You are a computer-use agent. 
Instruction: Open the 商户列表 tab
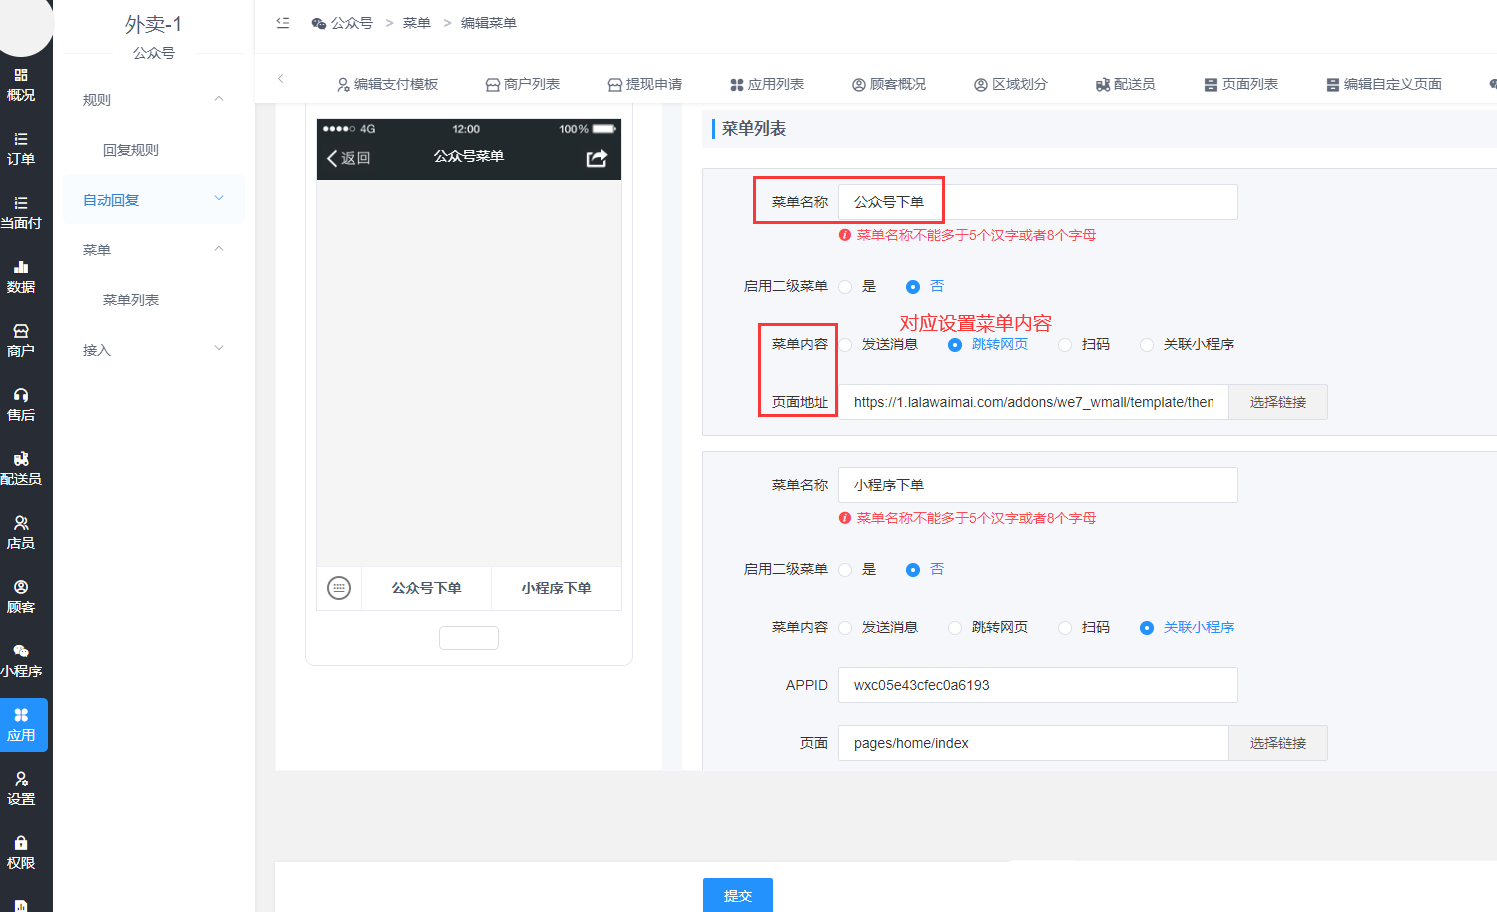tap(522, 84)
